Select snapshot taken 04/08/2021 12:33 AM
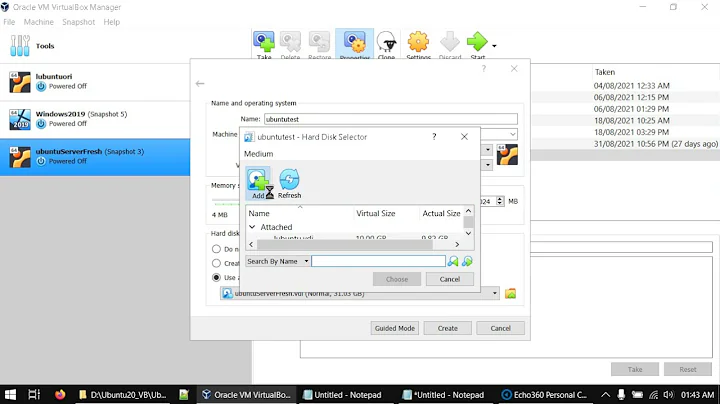 (x=631, y=85)
